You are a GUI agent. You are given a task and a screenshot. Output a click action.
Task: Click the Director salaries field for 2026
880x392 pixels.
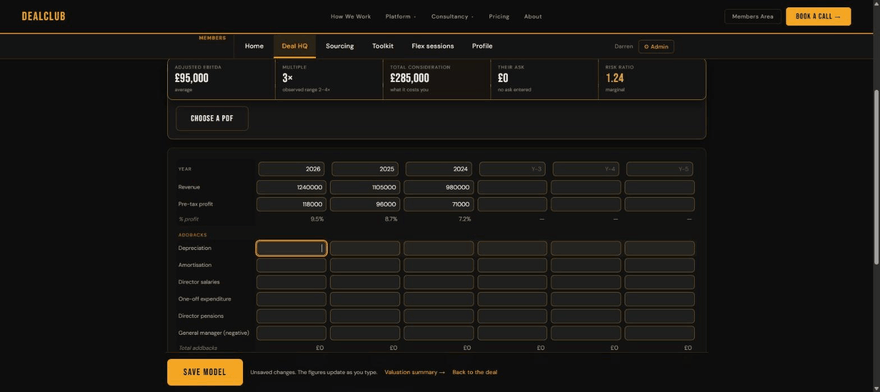coord(291,282)
